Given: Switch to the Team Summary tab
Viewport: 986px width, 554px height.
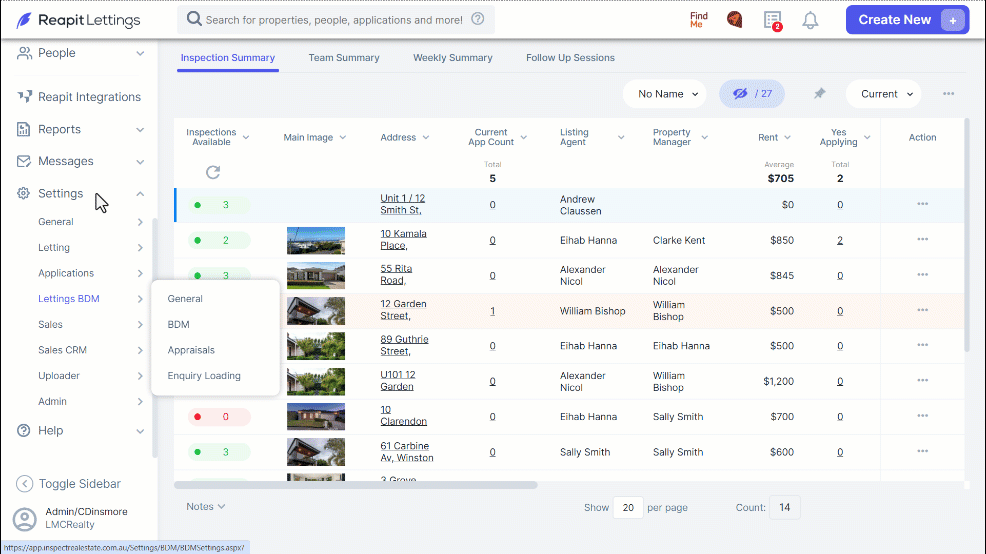Looking at the screenshot, I should tap(344, 58).
